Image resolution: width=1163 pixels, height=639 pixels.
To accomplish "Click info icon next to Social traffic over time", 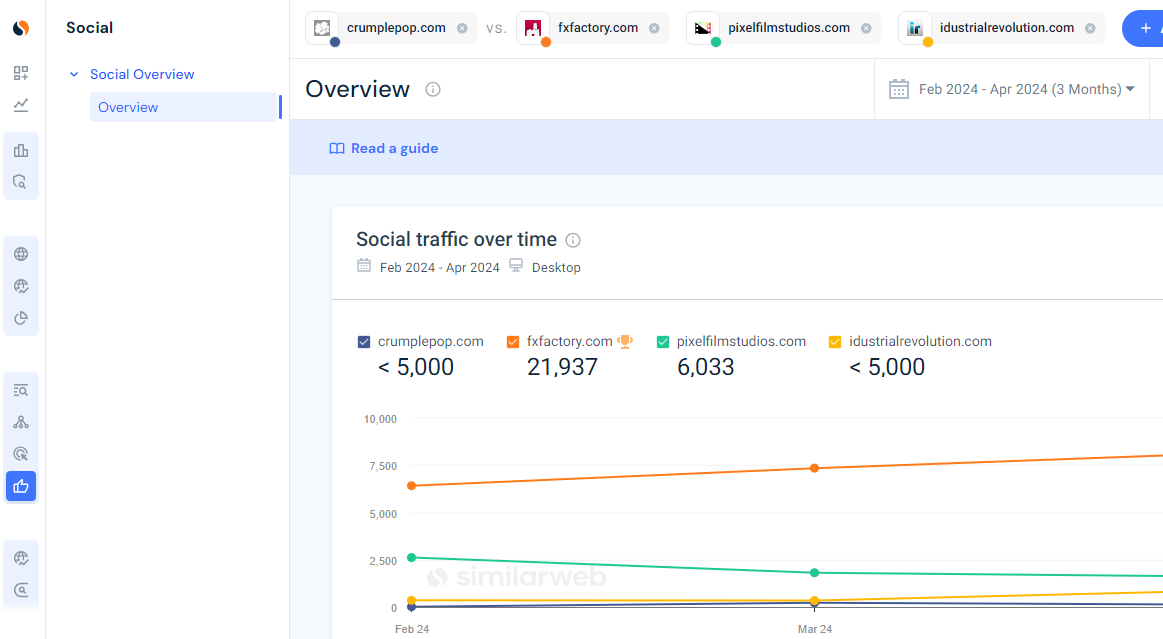I will point(573,240).
